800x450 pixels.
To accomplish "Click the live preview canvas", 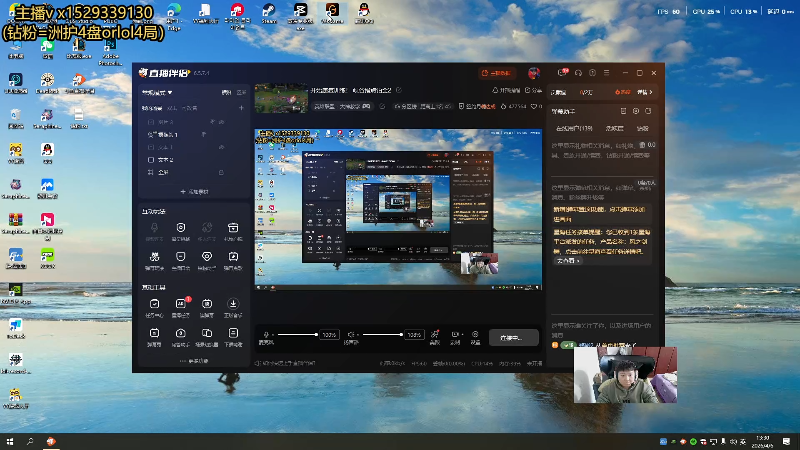I will tap(398, 210).
